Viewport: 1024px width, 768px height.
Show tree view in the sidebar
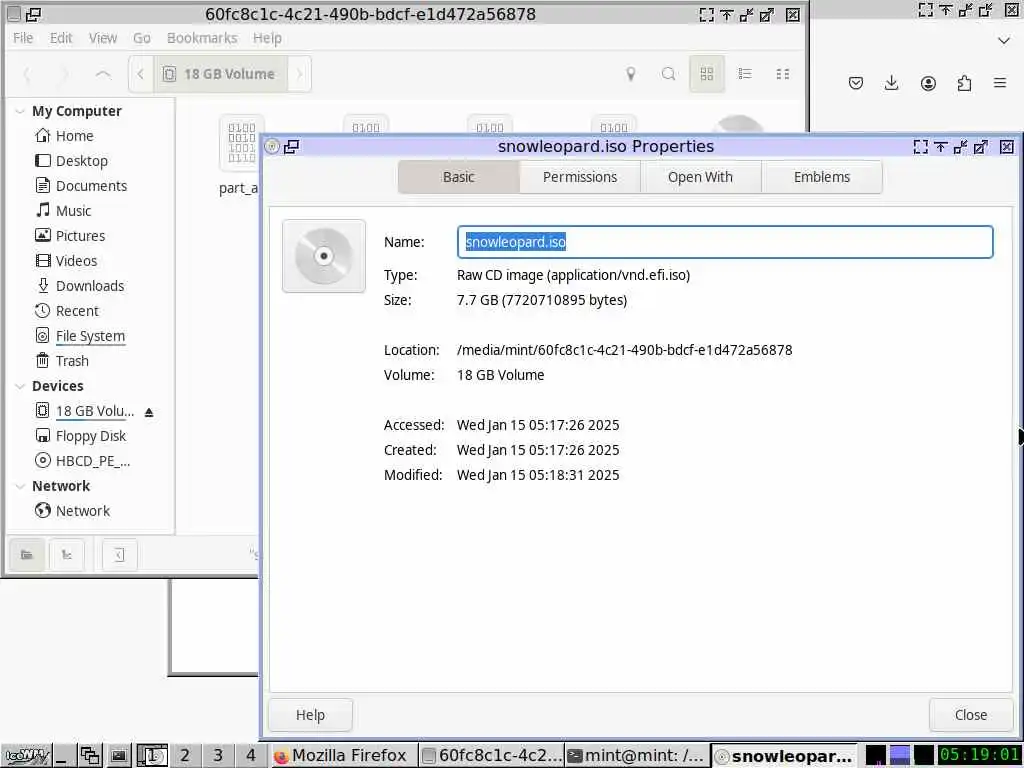tap(67, 555)
